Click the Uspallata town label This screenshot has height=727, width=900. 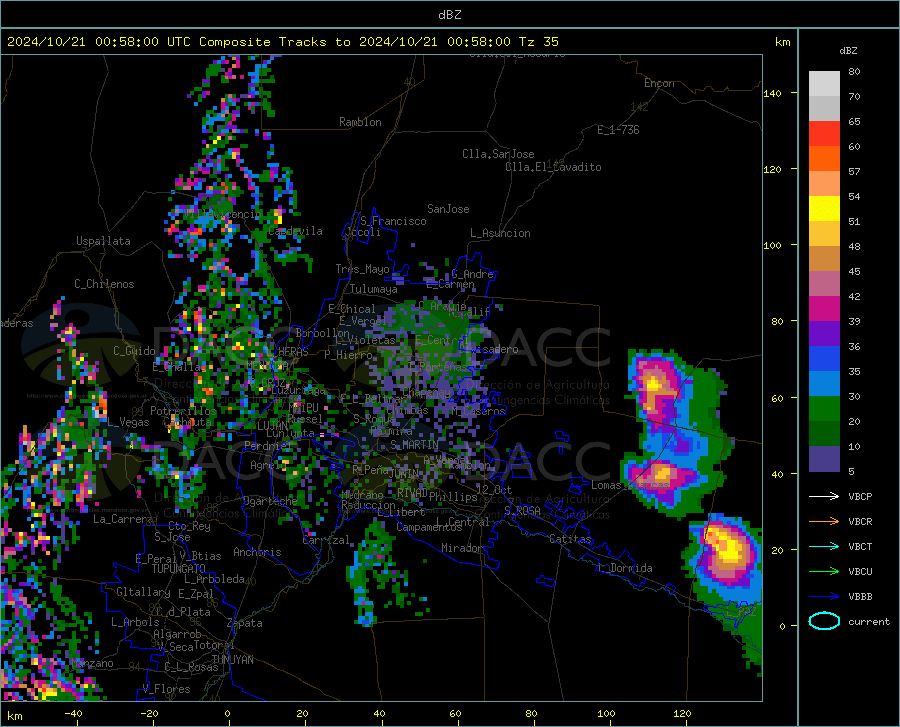point(103,241)
